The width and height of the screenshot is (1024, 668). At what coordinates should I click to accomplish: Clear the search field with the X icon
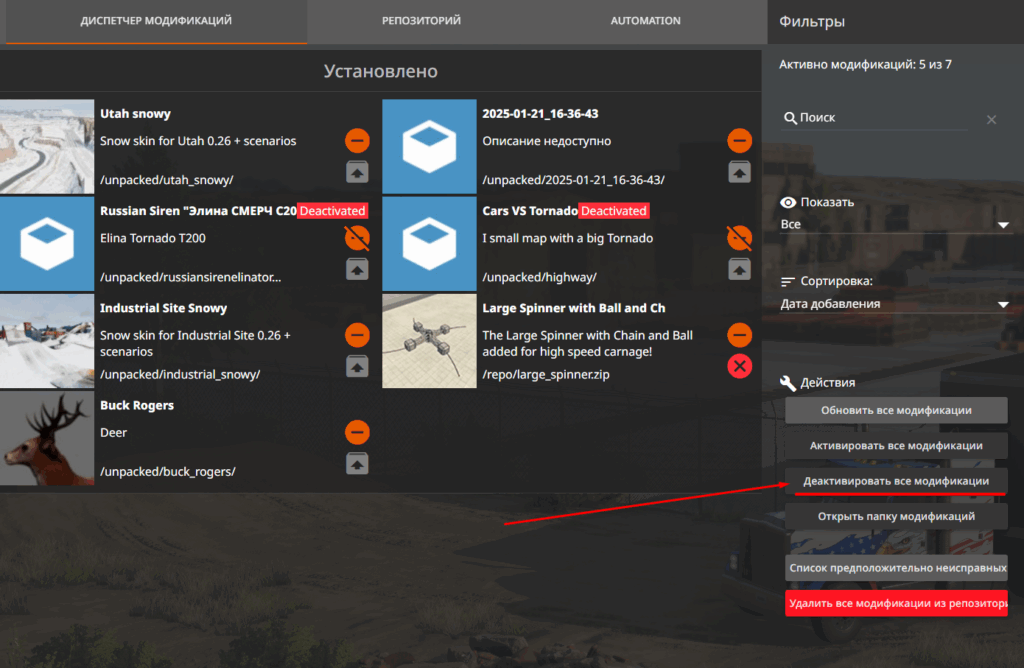click(991, 119)
